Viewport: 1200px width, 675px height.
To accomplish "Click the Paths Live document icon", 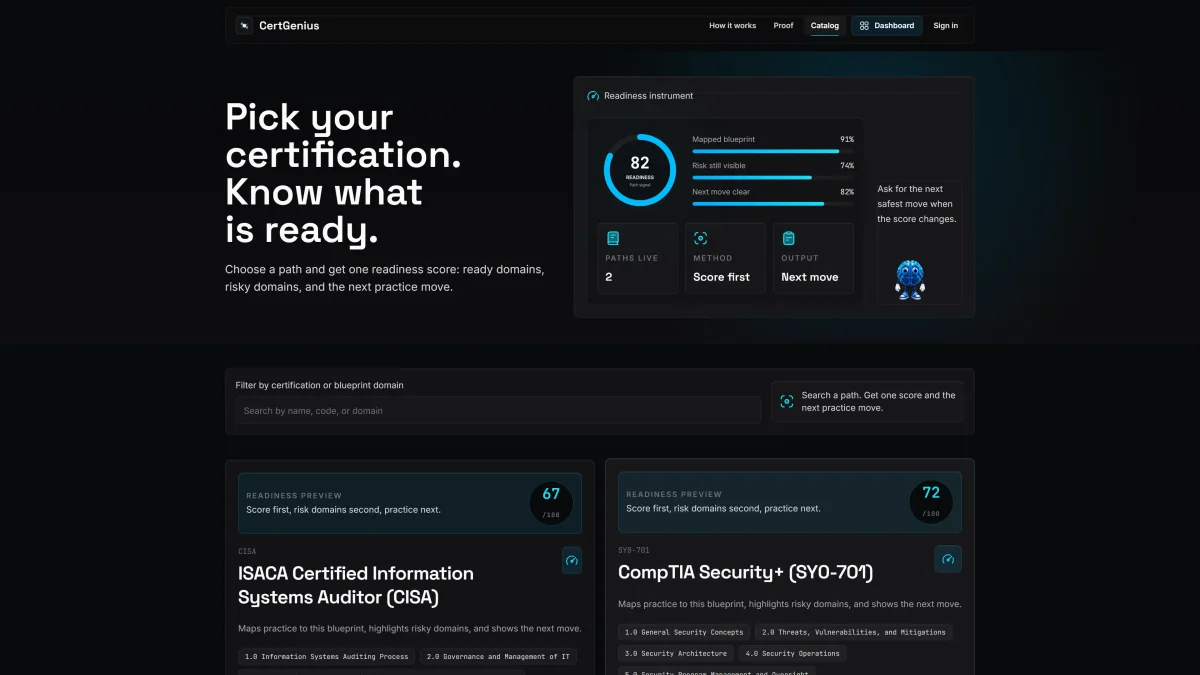I will click(613, 238).
